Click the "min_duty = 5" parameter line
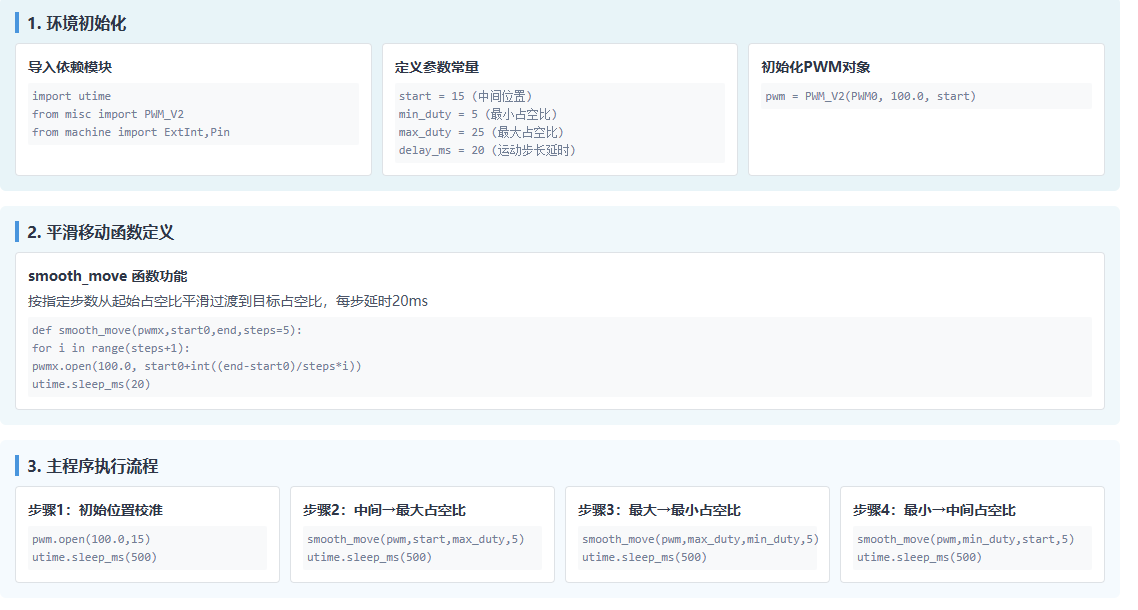The width and height of the screenshot is (1138, 610). [478, 114]
